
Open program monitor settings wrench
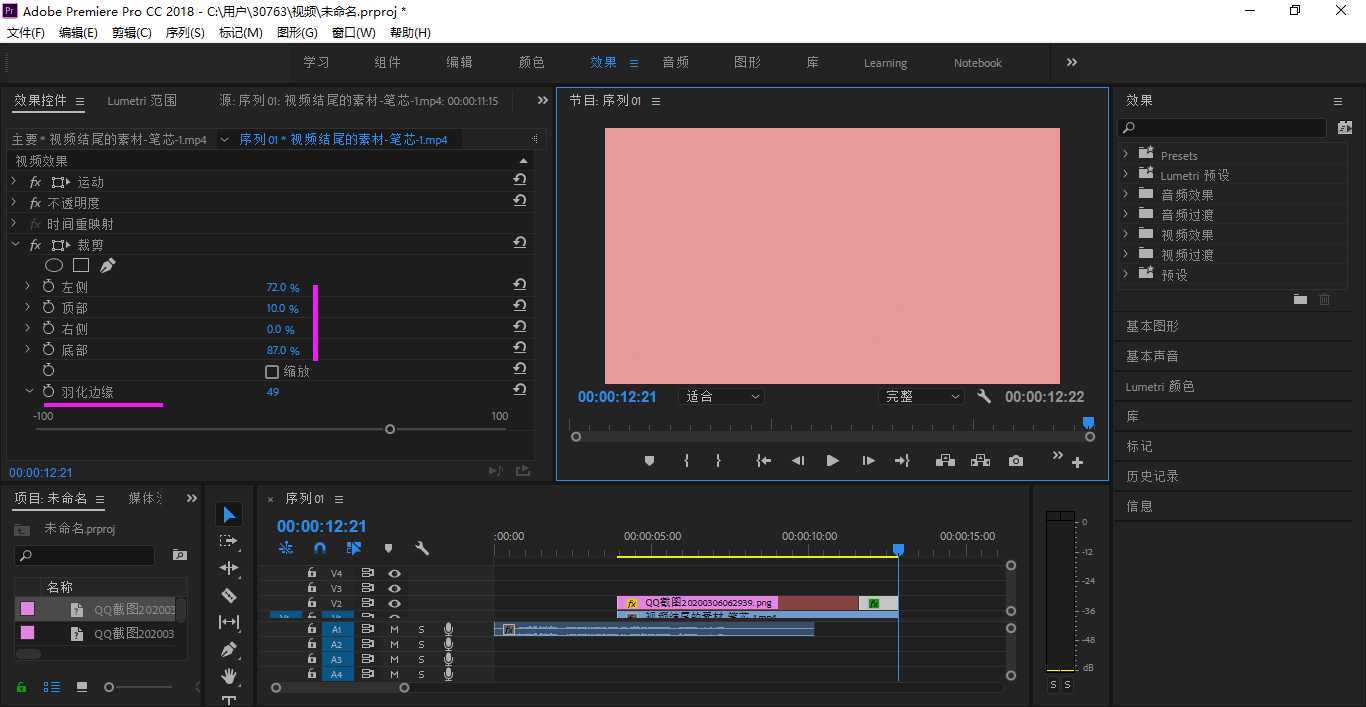pos(984,396)
